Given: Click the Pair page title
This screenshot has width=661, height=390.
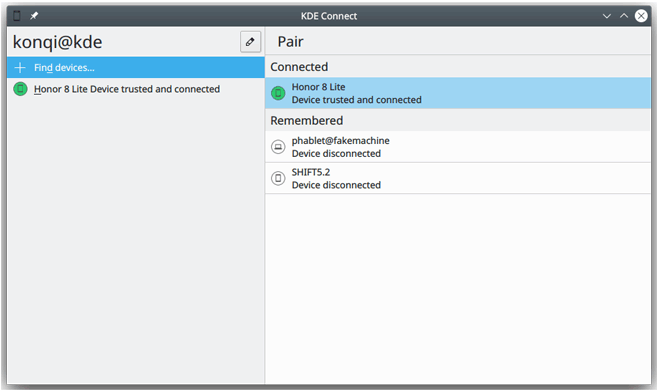Looking at the screenshot, I should [x=290, y=42].
